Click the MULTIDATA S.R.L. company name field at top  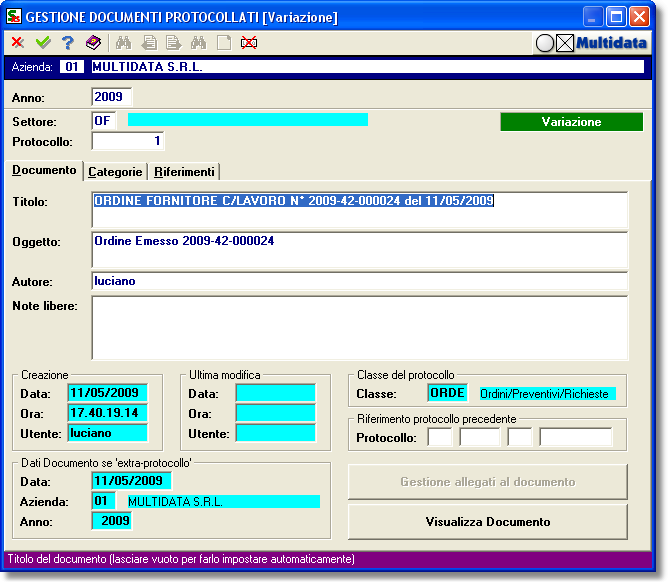367,67
